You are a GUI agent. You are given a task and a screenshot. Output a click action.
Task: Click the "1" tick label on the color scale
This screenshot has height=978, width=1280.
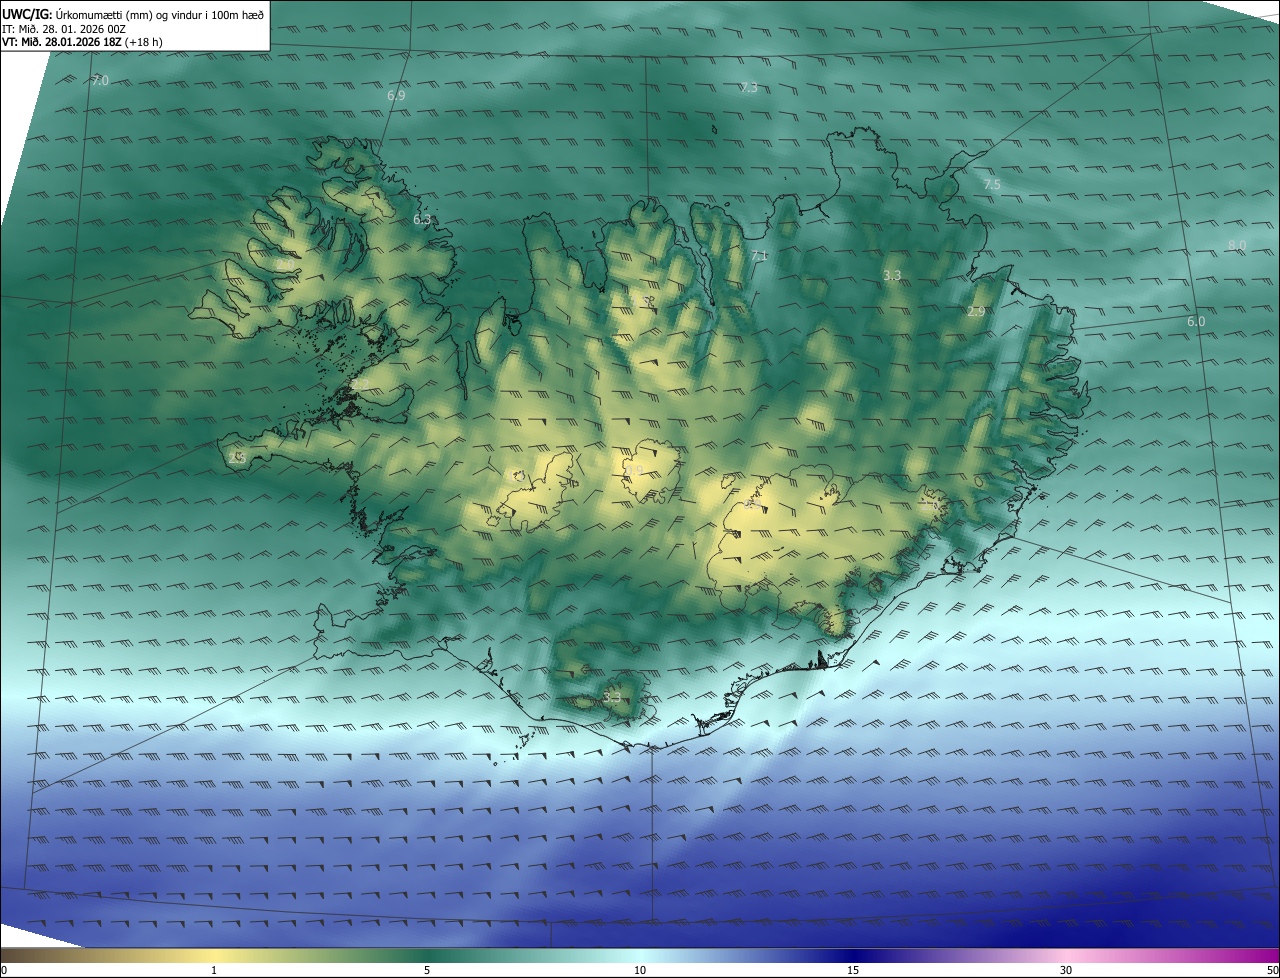coord(214,970)
